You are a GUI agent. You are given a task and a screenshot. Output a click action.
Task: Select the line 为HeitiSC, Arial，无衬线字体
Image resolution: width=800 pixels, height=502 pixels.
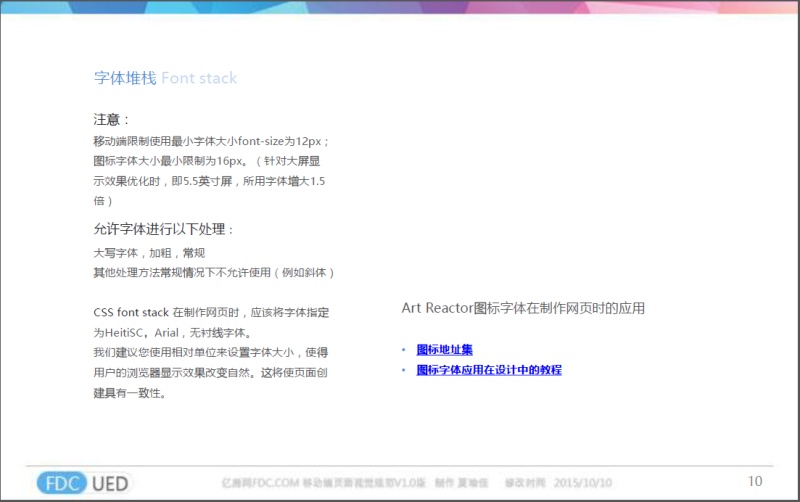pos(172,333)
